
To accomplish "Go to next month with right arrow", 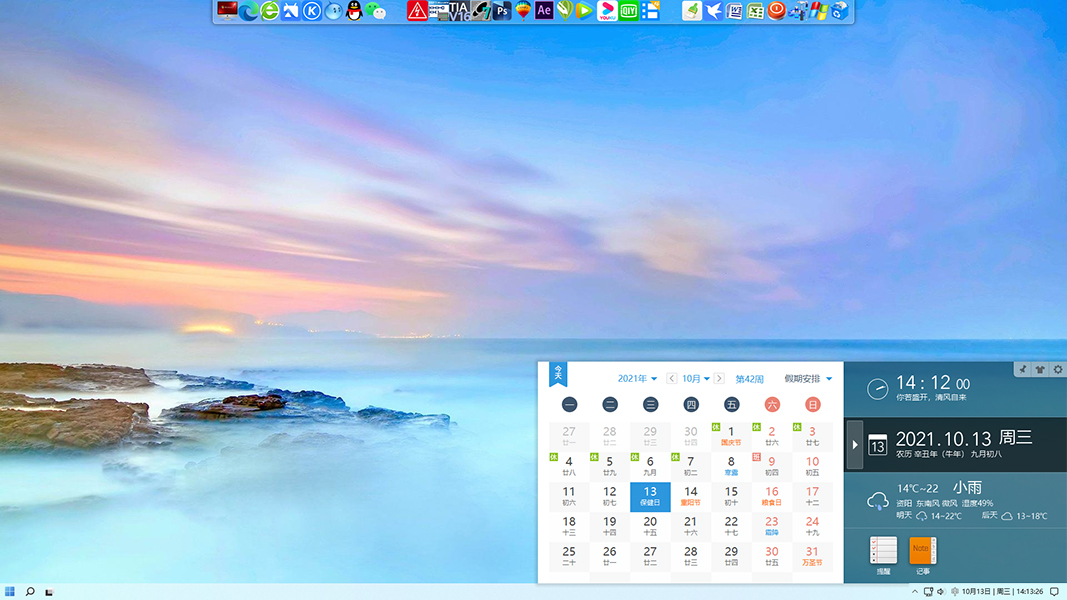I will tap(719, 378).
